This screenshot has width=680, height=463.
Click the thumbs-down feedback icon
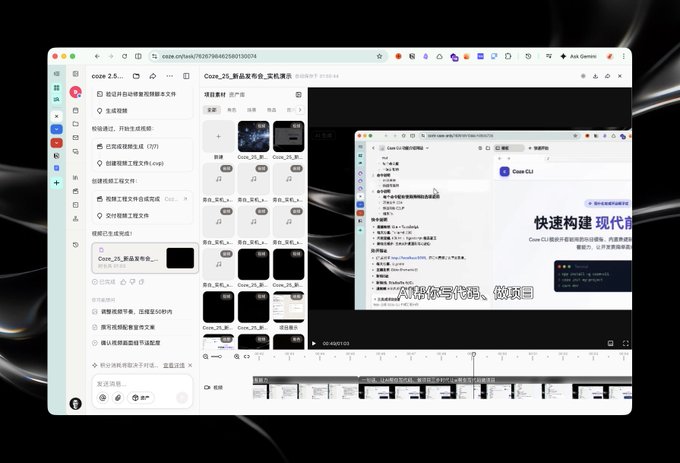tap(132, 282)
